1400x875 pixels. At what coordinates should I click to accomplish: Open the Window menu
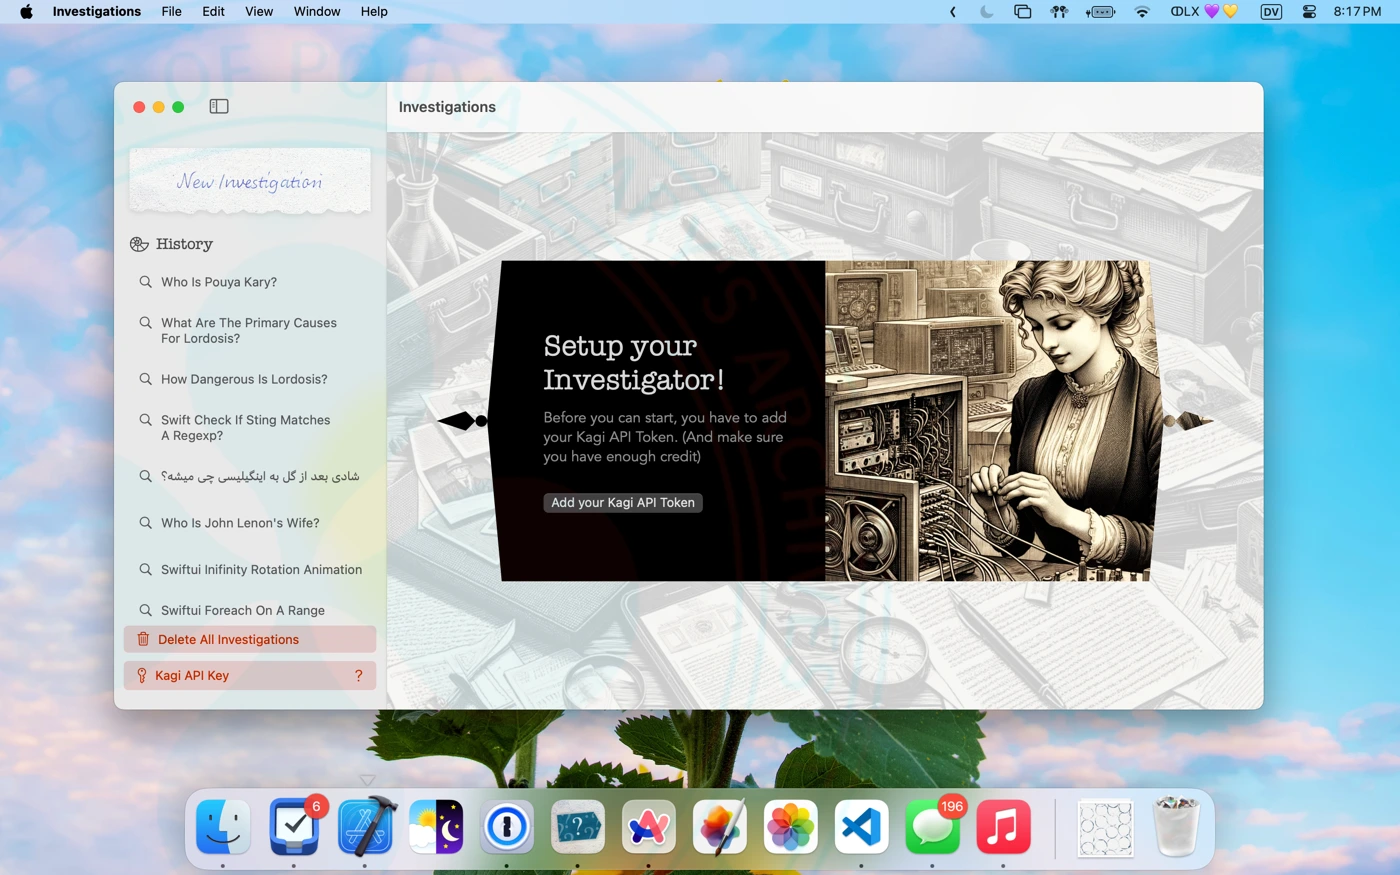click(317, 12)
